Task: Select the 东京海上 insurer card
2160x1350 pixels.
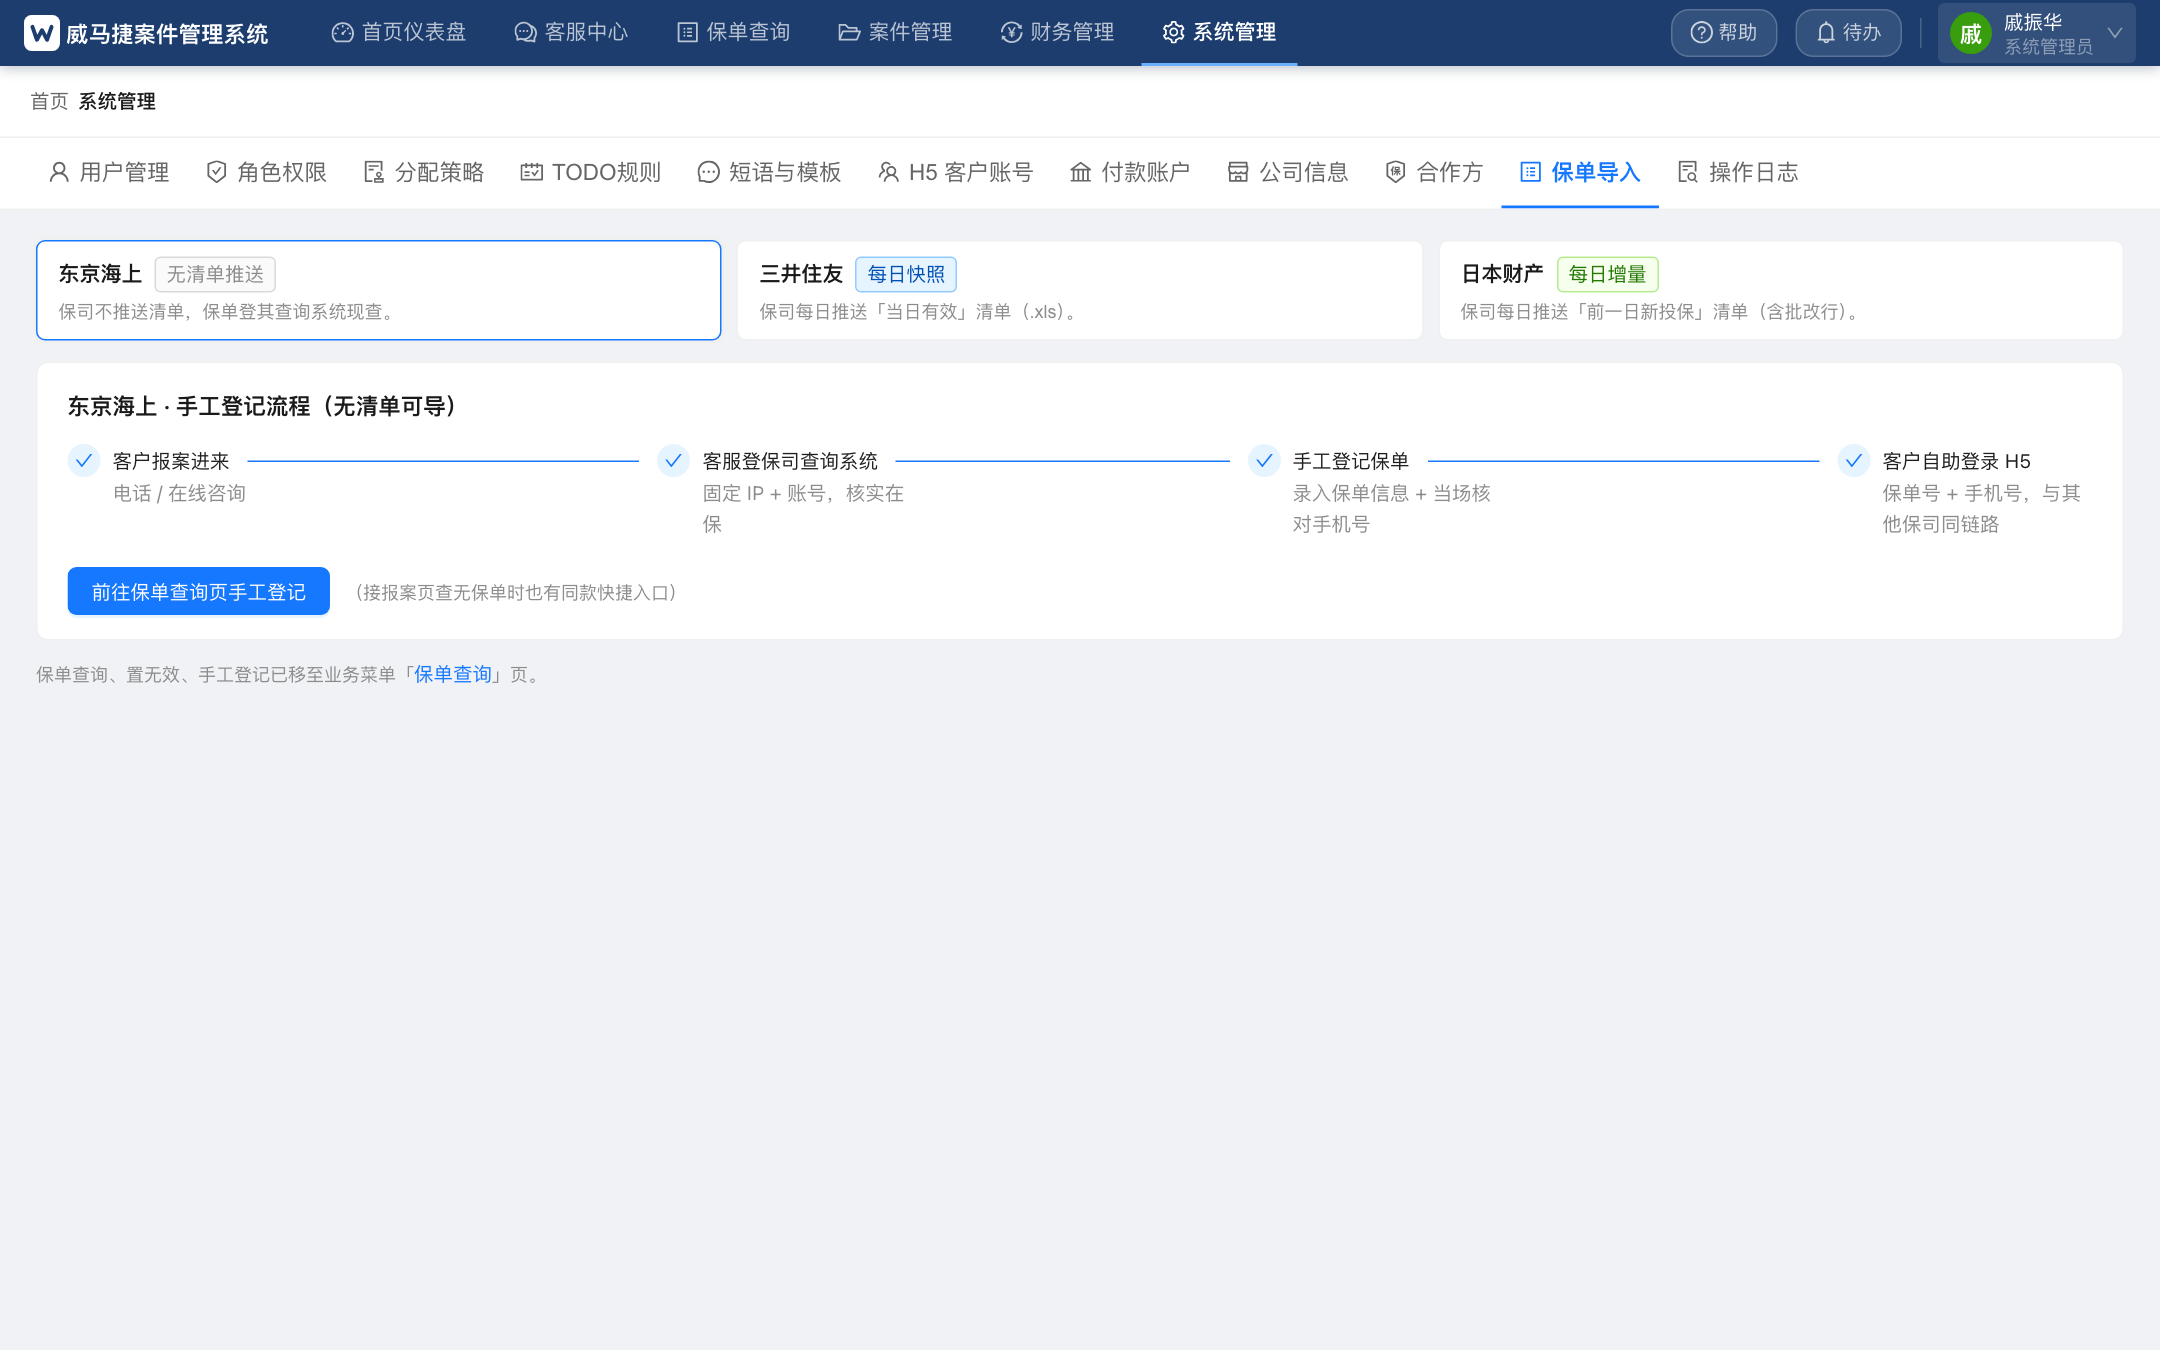Action: click(x=378, y=290)
